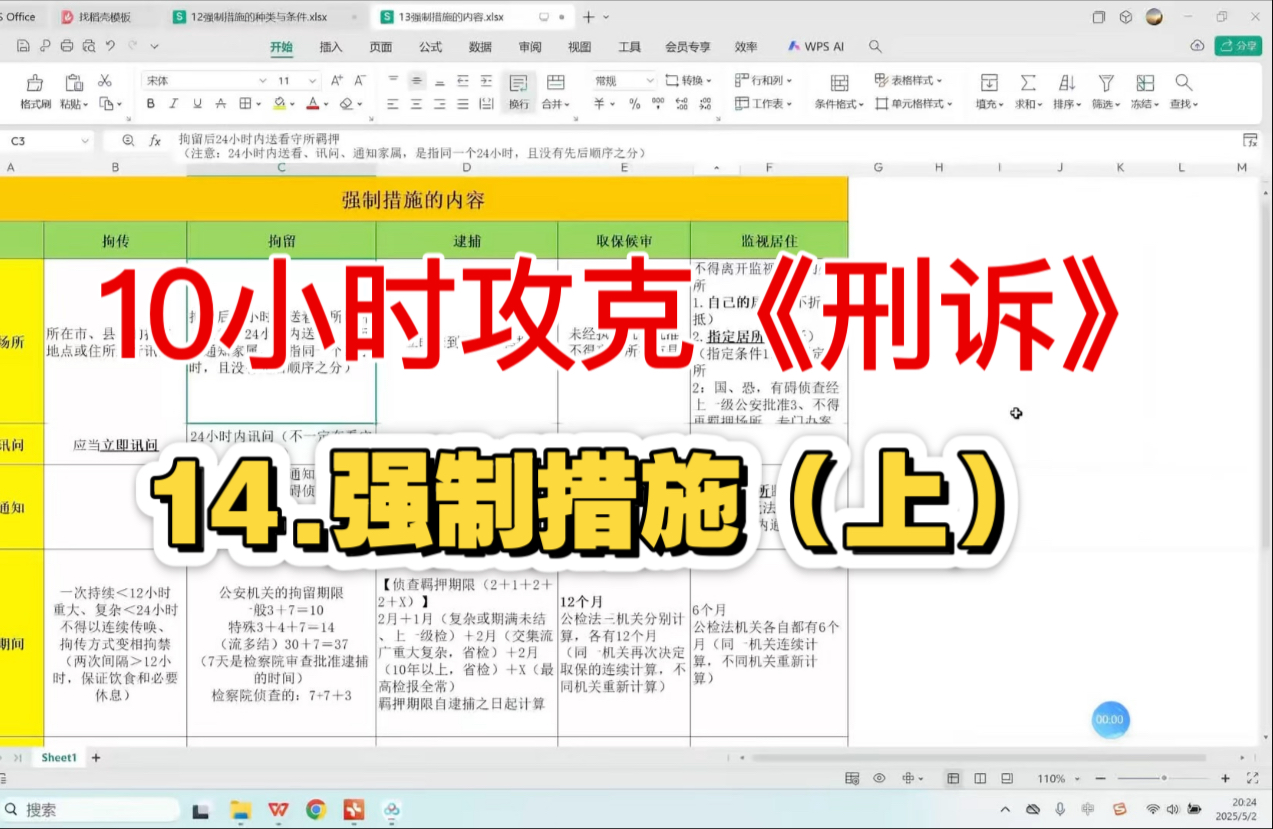Click the Cut scissors icon
Image resolution: width=1273 pixels, height=829 pixels.
click(105, 81)
